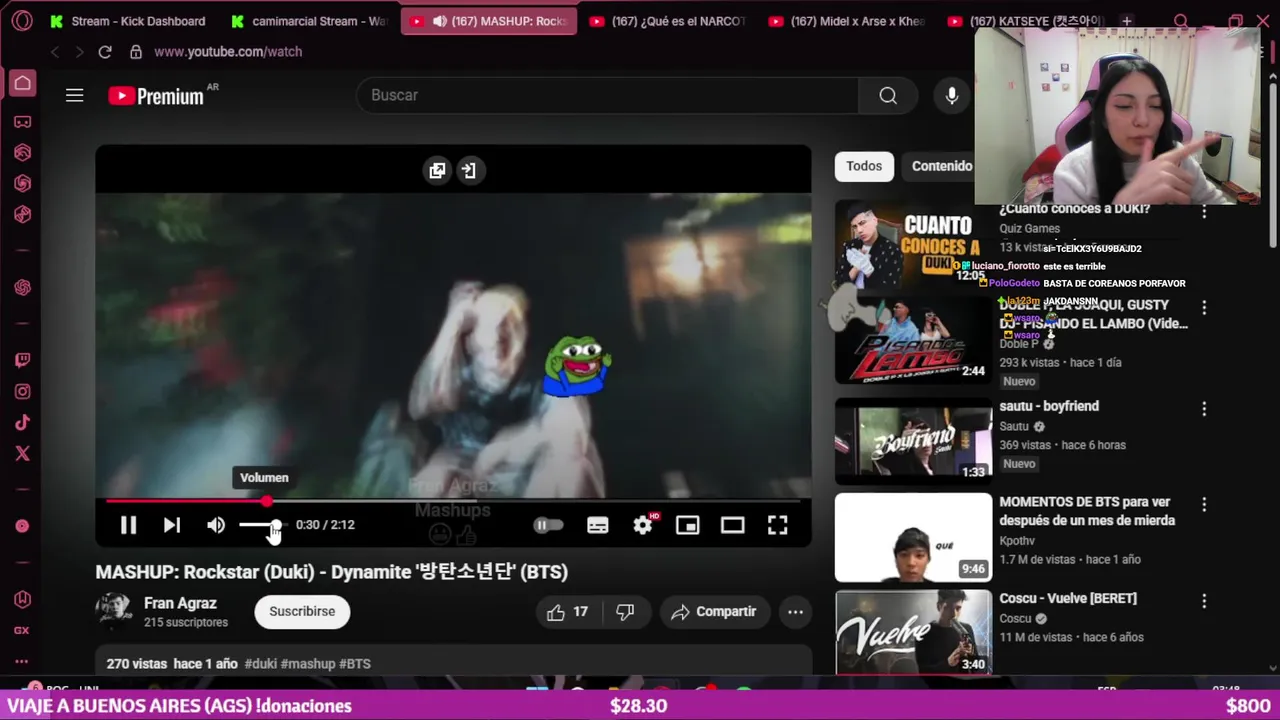This screenshot has width=1280, height=720.
Task: Click the browser reload button
Action: point(105,51)
